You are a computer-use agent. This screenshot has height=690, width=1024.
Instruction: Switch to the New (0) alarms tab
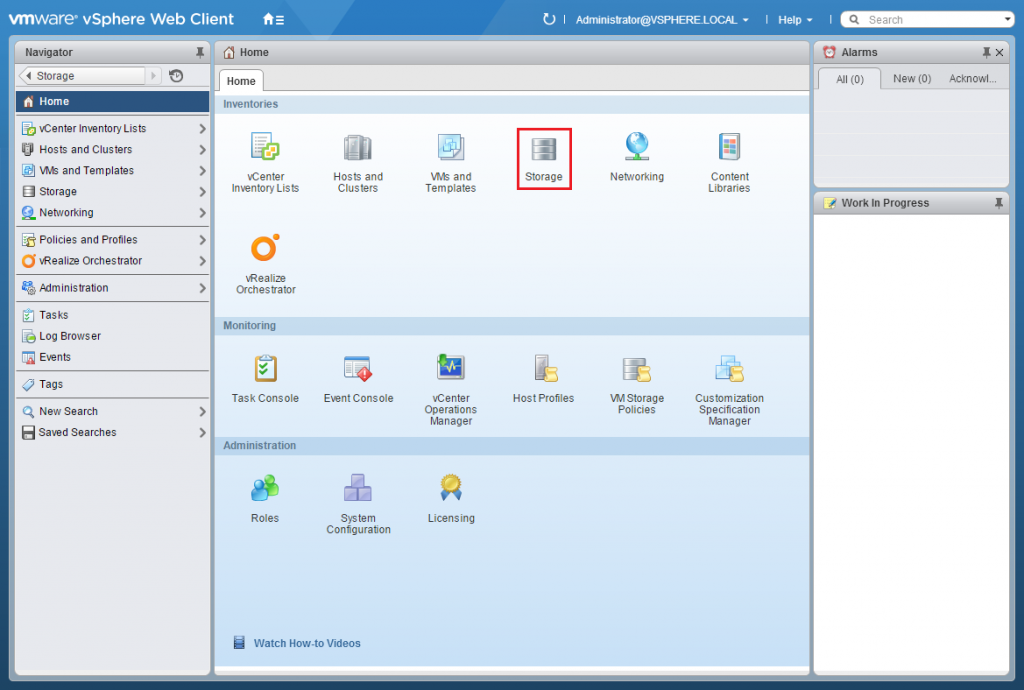click(x=911, y=78)
